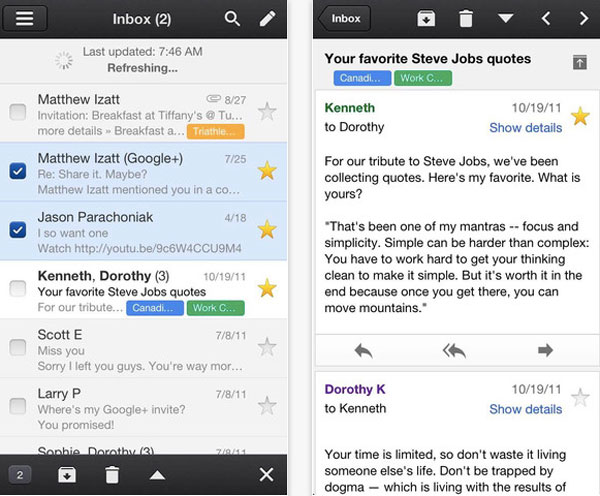Expand more options triangle in bottom toolbar
This screenshot has width=600, height=496.
(x=157, y=474)
